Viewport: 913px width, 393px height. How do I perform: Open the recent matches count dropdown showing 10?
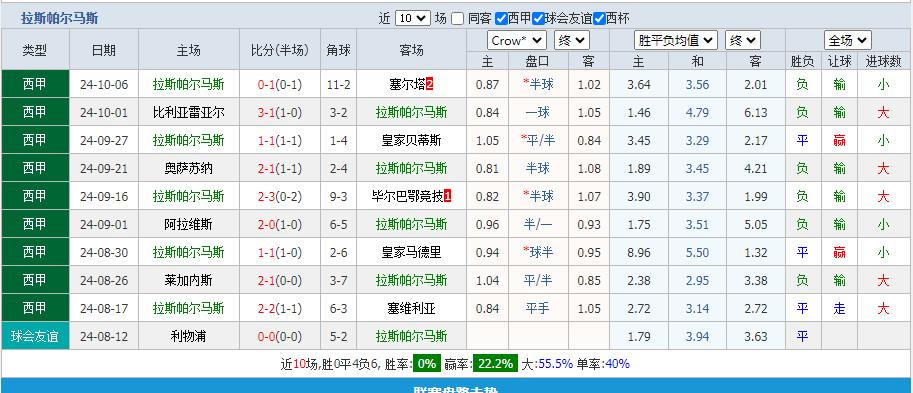[413, 18]
